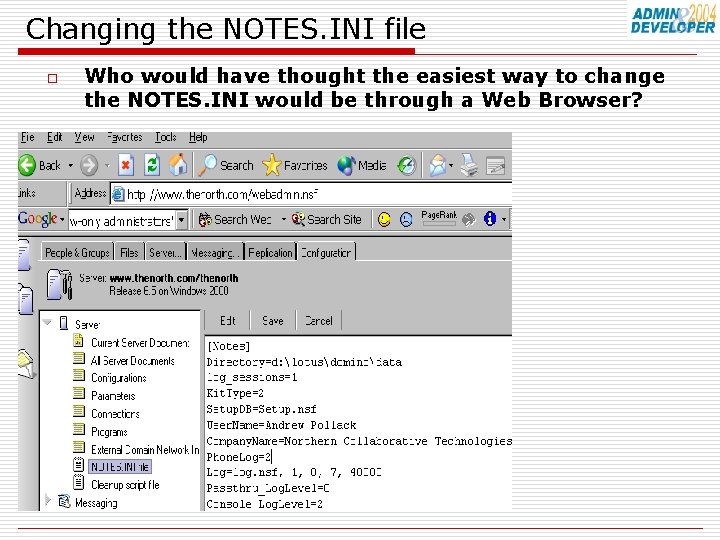Image resolution: width=720 pixels, height=540 pixels.
Task: Click the sad face vote icon
Action: 405,219
